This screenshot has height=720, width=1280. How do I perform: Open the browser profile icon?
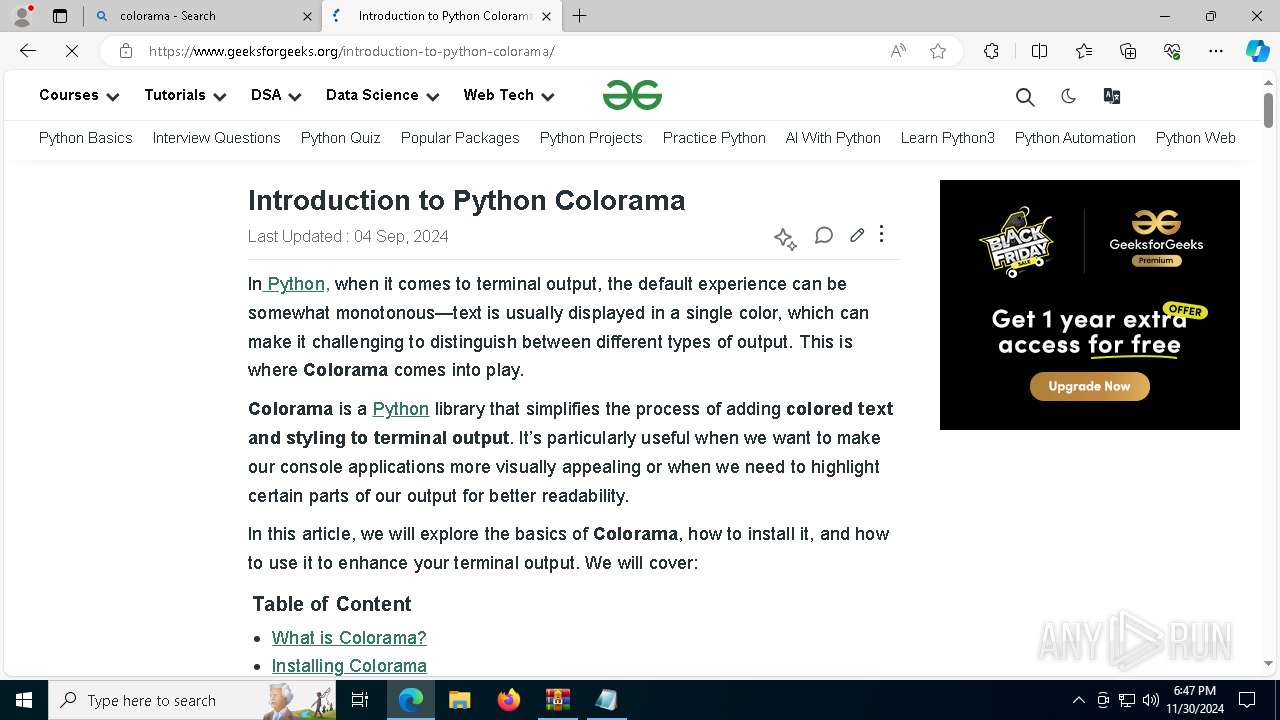pyautogui.click(x=22, y=16)
